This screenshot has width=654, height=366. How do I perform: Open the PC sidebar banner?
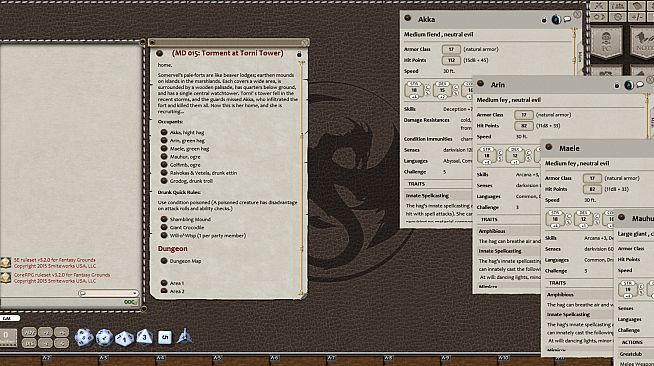[606, 43]
